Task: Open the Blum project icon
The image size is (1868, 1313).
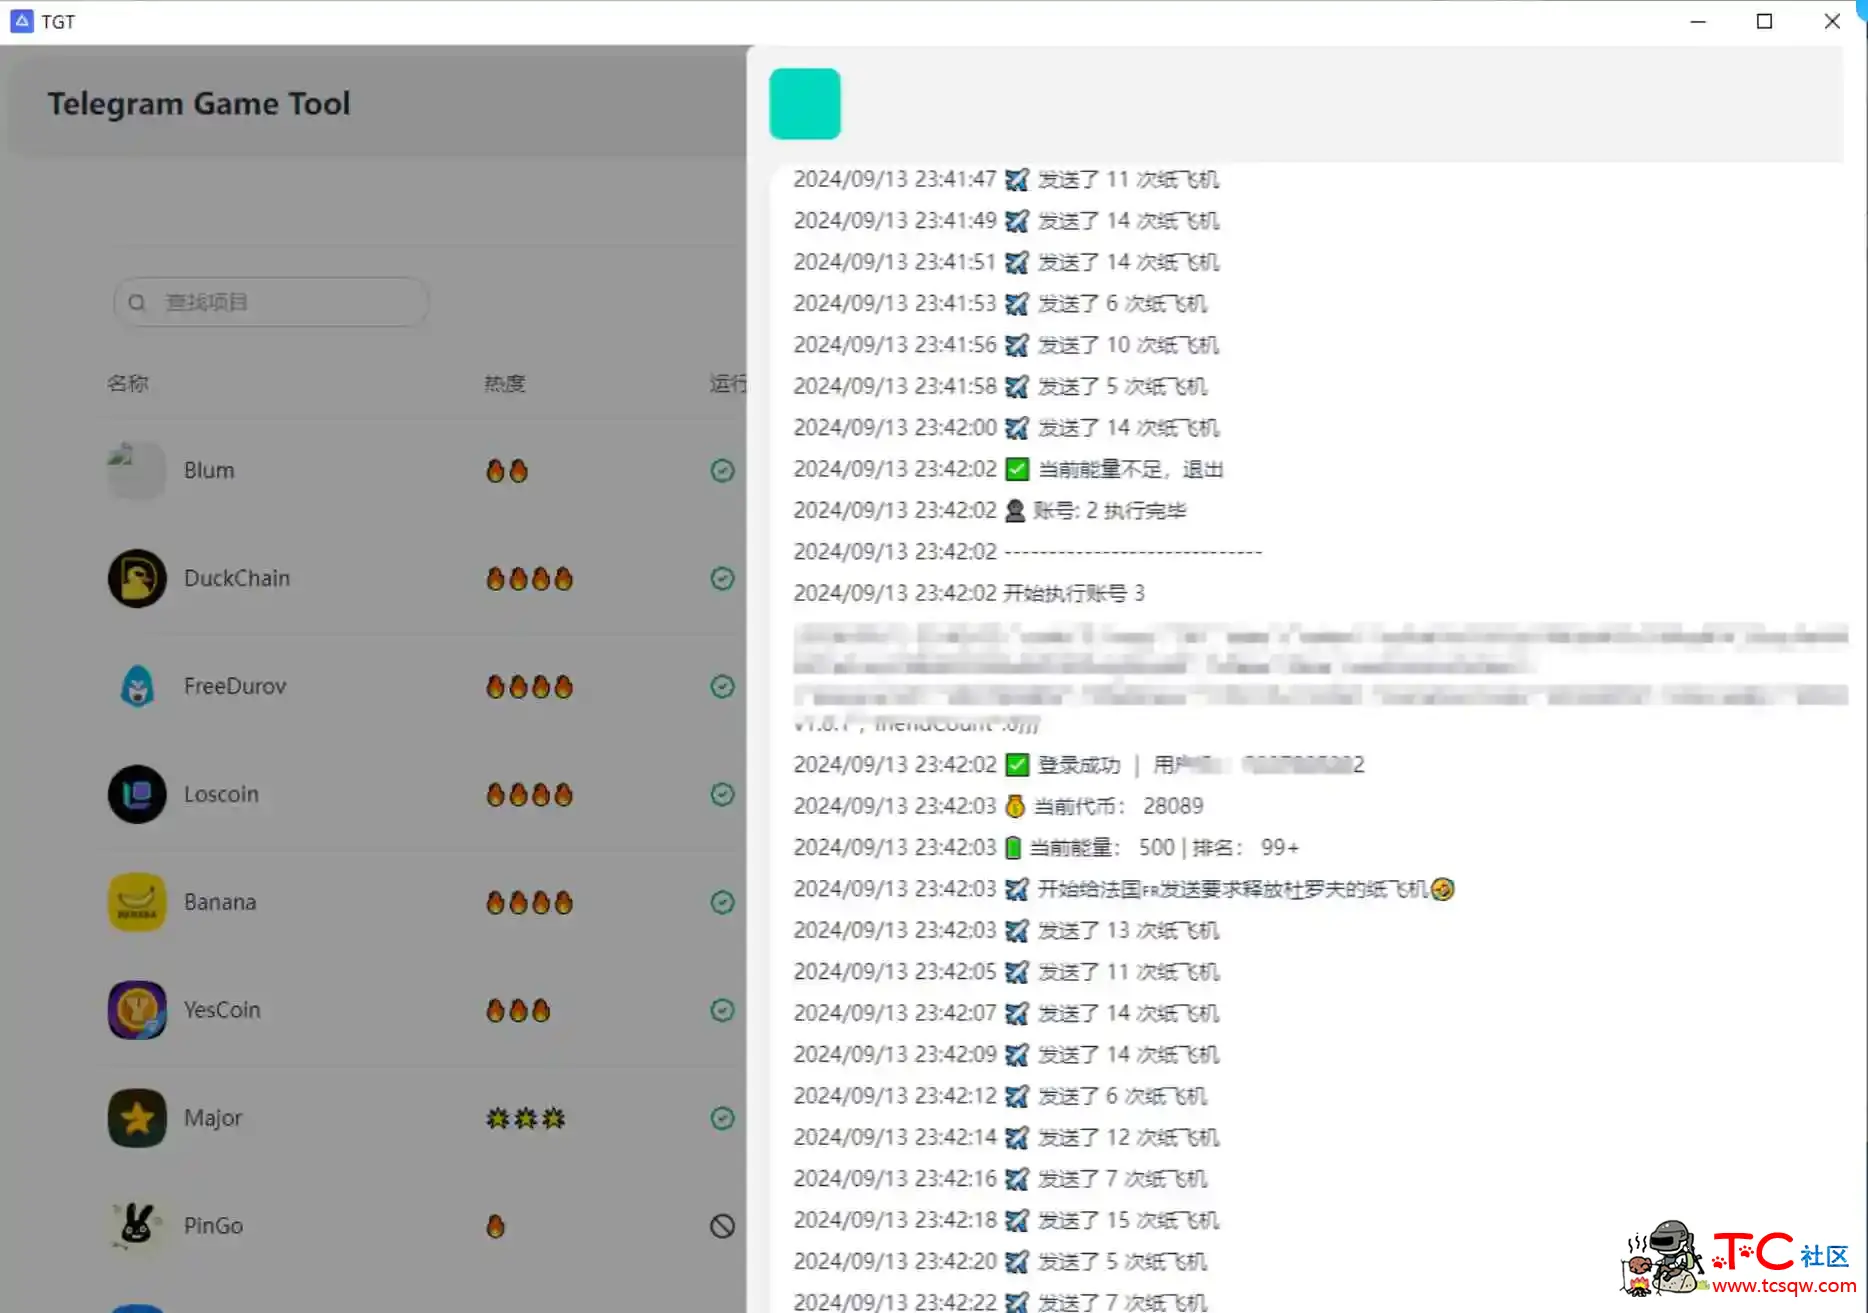Action: [x=136, y=470]
